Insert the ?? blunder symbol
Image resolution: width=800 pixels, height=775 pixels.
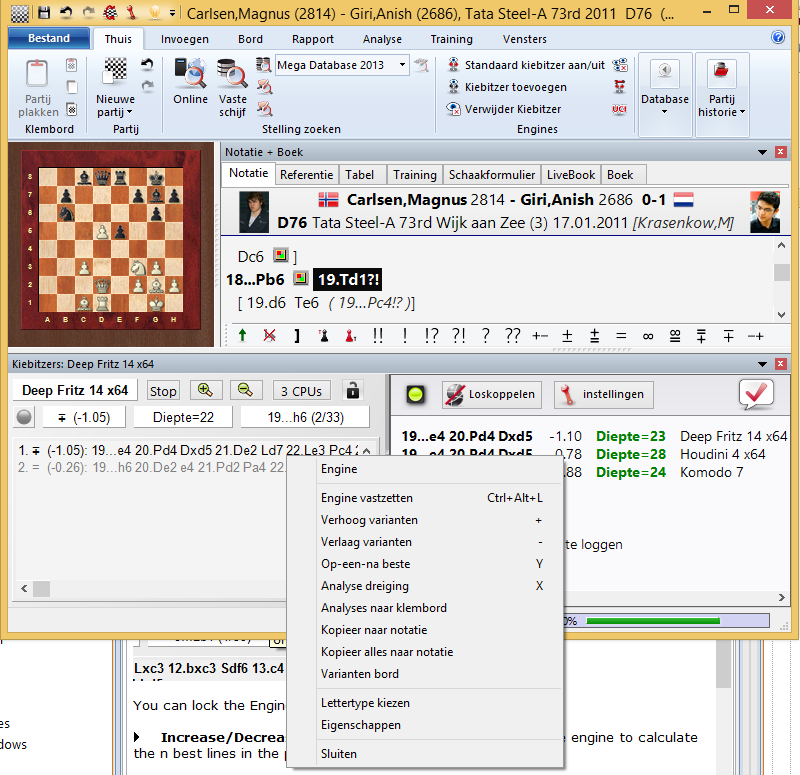tap(512, 336)
